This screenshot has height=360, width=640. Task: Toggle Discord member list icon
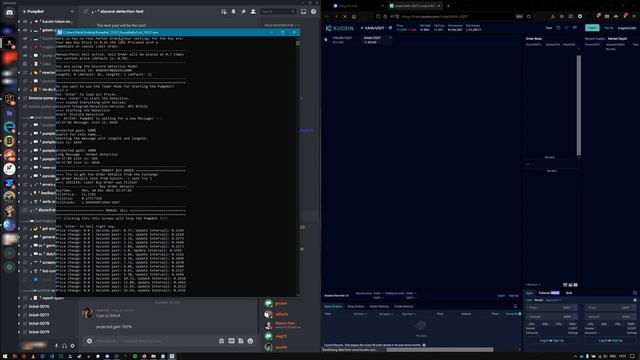(x=253, y=11)
